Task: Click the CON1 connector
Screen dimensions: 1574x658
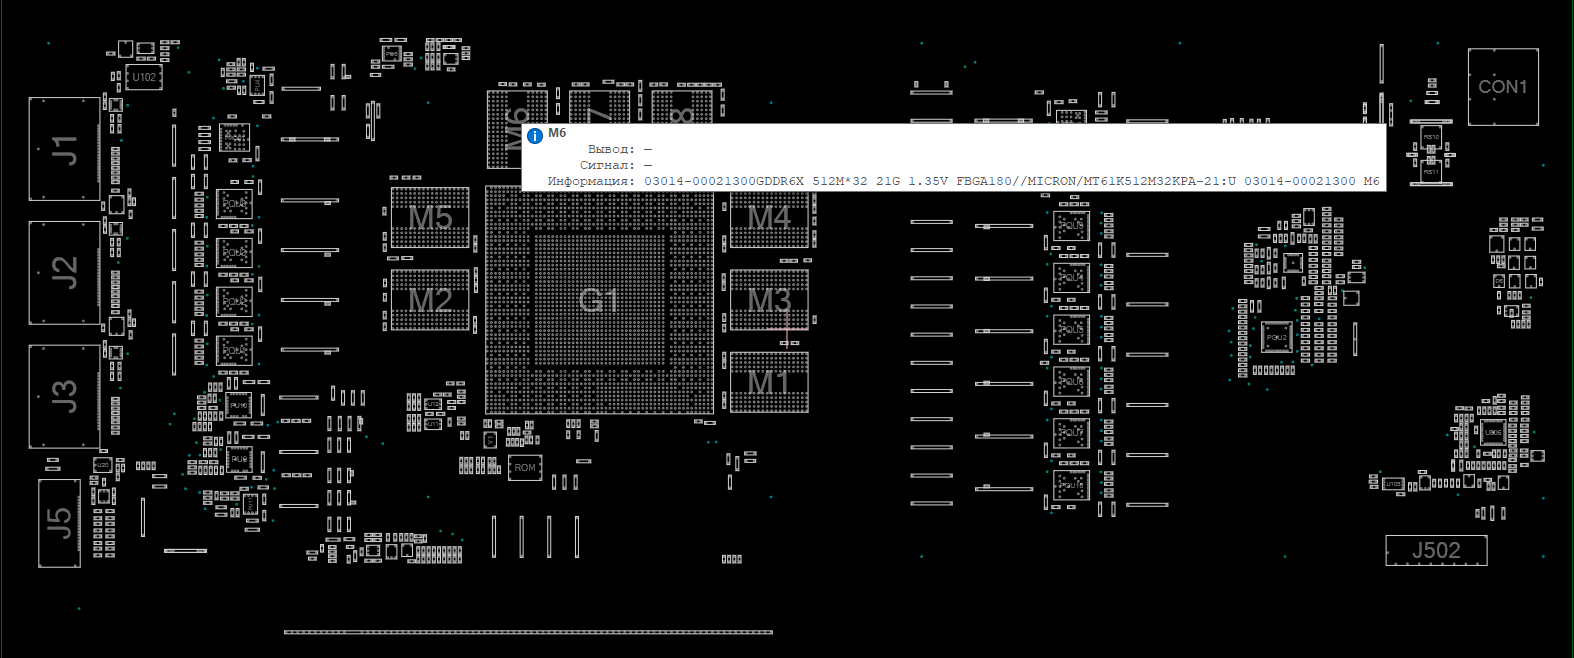Action: [1503, 87]
